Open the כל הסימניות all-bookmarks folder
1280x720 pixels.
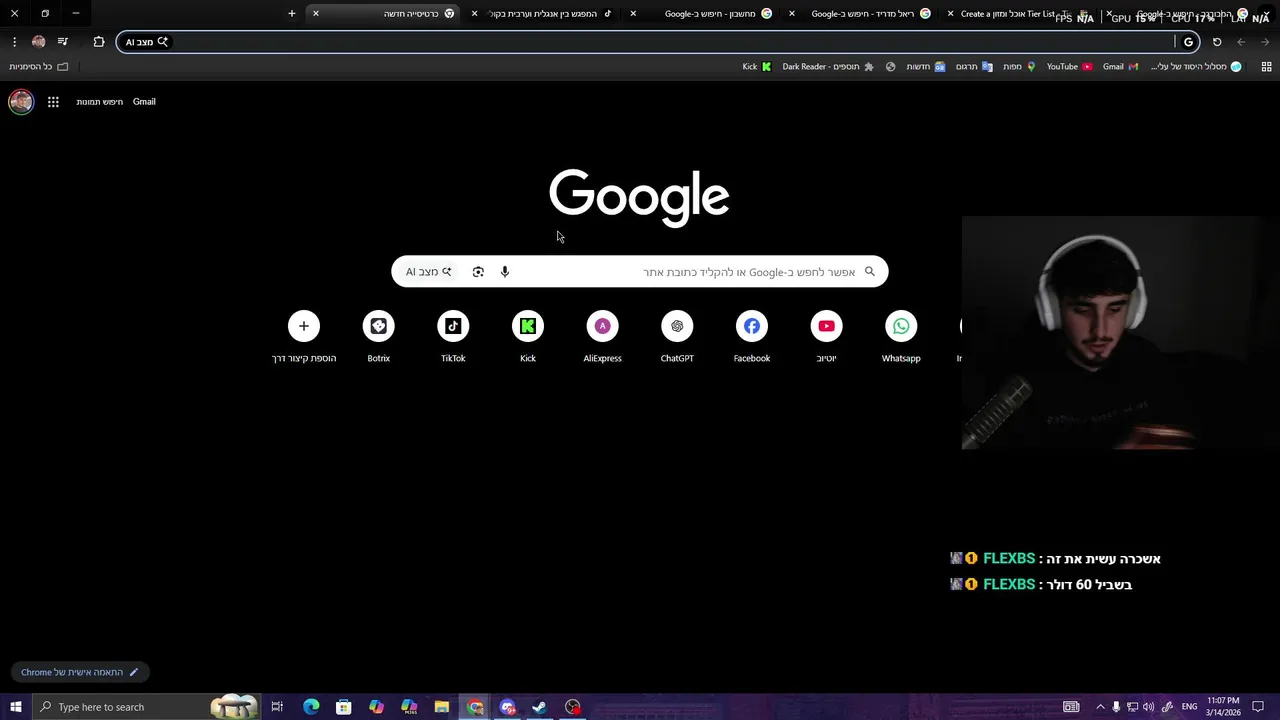pyautogui.click(x=39, y=67)
